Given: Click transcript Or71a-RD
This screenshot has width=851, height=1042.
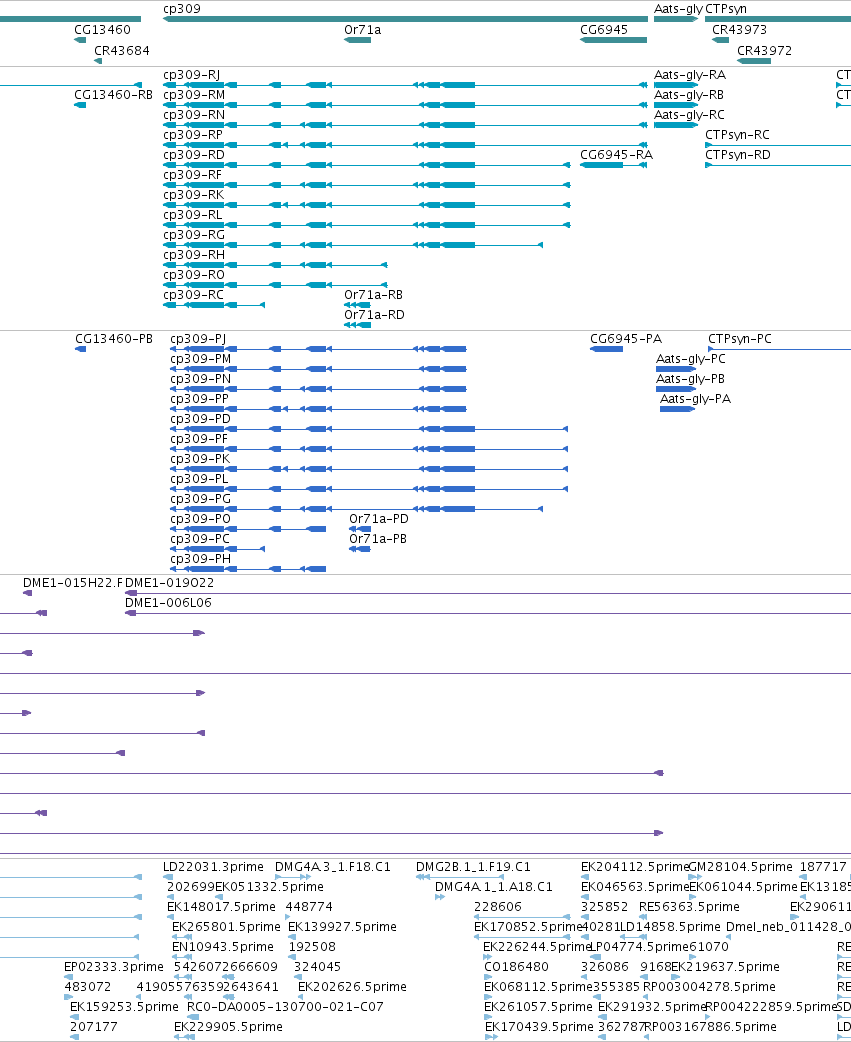Looking at the screenshot, I should (374, 314).
